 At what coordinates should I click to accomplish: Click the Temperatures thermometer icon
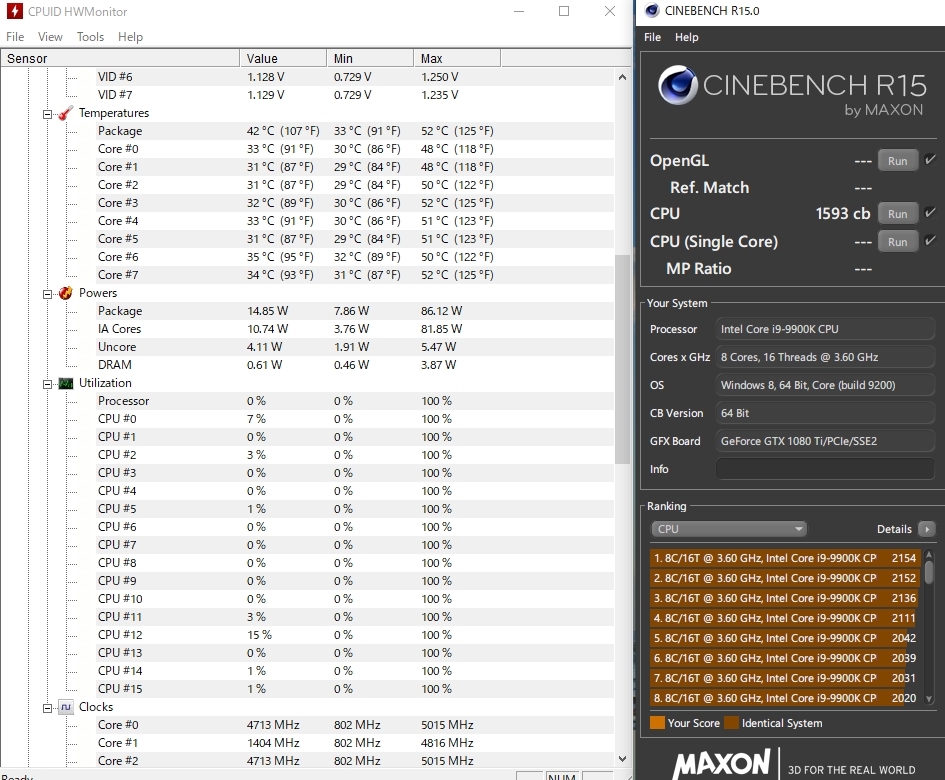click(x=66, y=113)
